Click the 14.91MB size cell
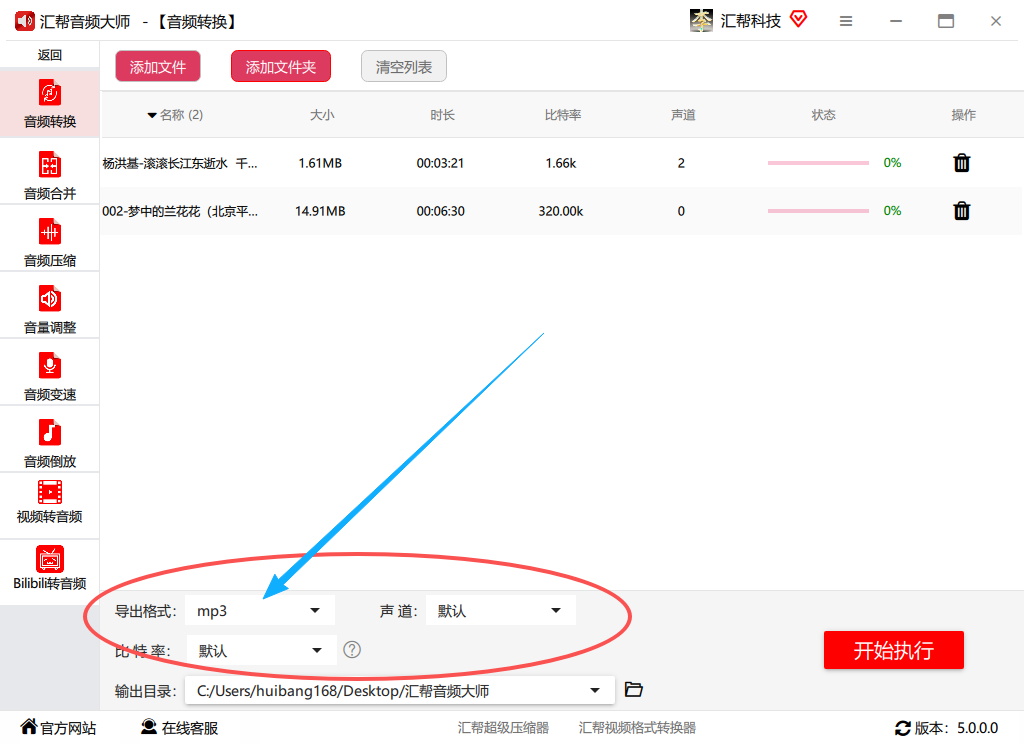This screenshot has height=744, width=1024. pyautogui.click(x=320, y=212)
